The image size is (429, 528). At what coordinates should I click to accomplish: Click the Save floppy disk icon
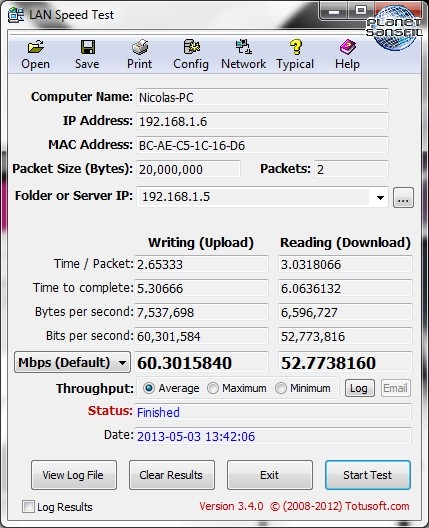click(88, 47)
